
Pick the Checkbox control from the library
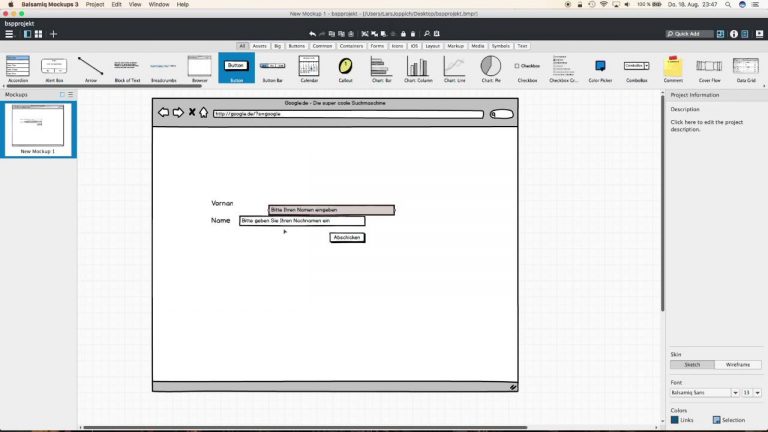pyautogui.click(x=528, y=69)
